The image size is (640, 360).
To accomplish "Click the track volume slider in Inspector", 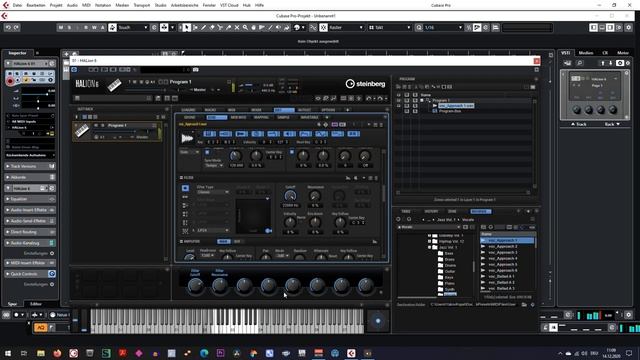I will coord(37,94).
